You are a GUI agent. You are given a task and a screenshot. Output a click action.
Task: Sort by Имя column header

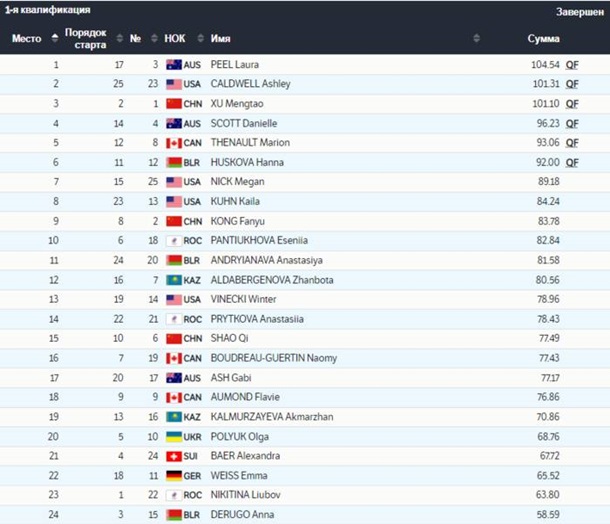[221, 39]
